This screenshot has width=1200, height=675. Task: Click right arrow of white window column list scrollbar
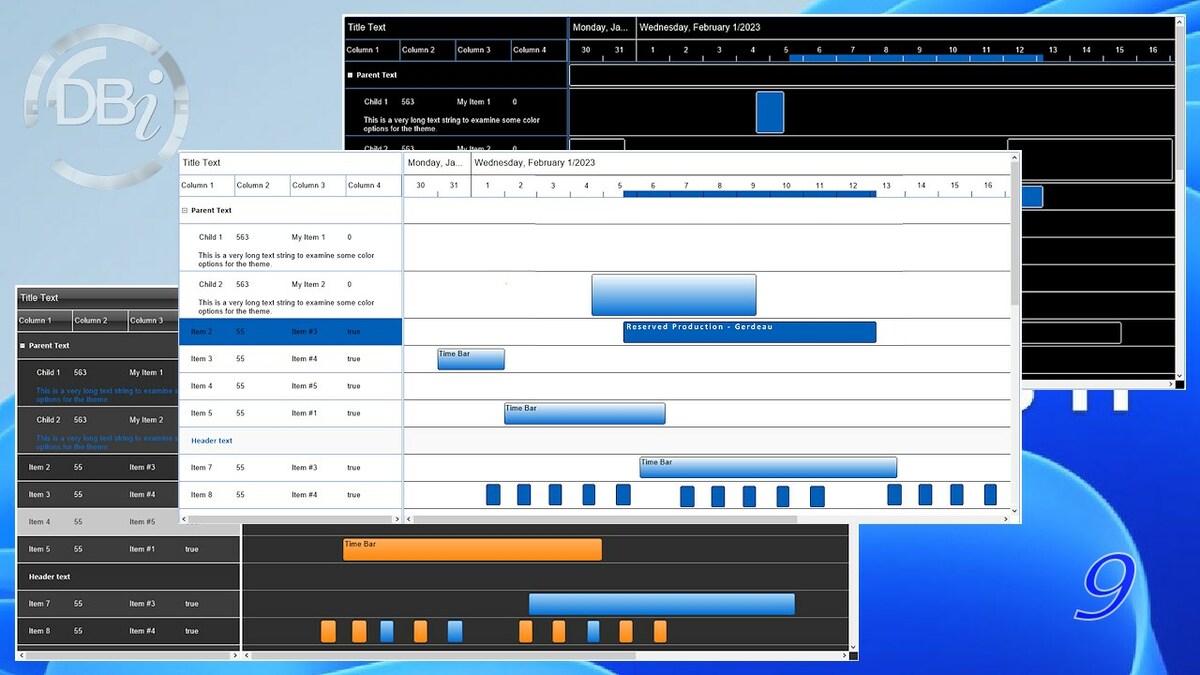(x=397, y=519)
